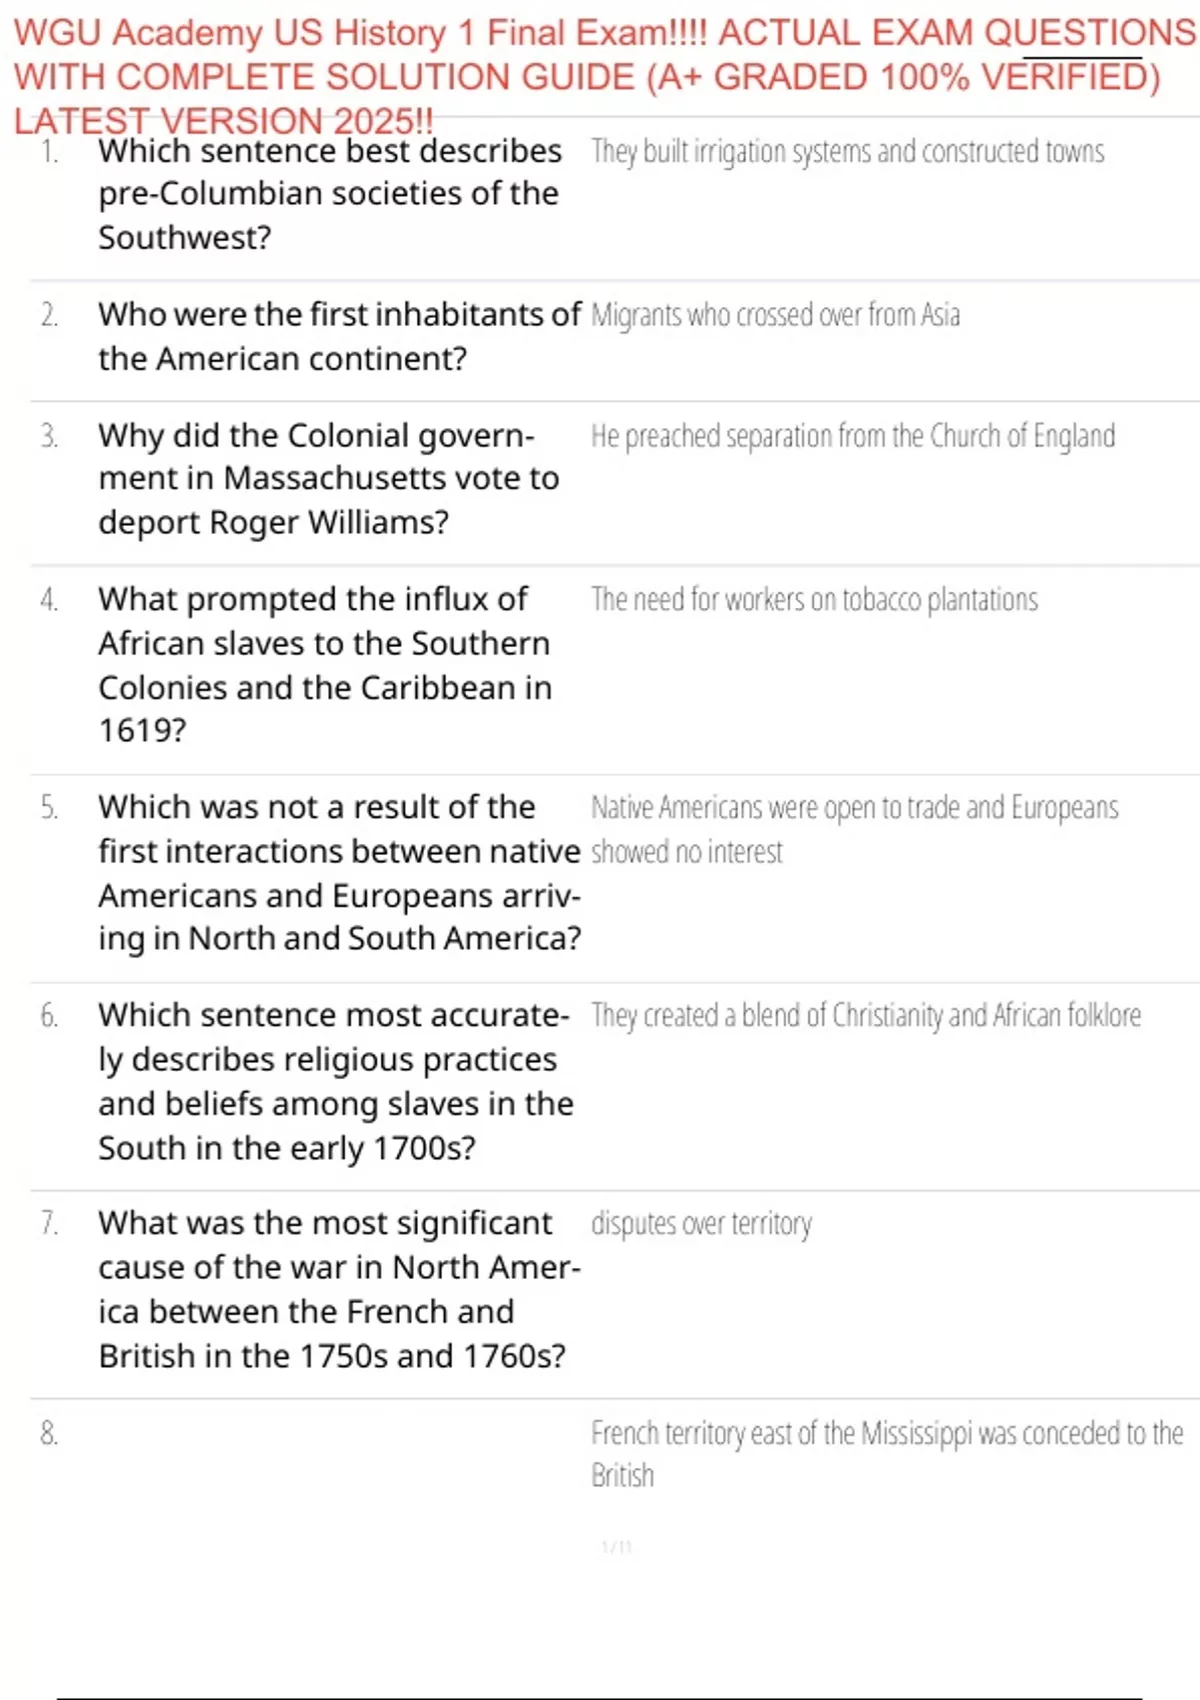Viewport: 1200px width, 1700px height.
Task: Click the red WGU Academy exam title
Action: pos(600,76)
